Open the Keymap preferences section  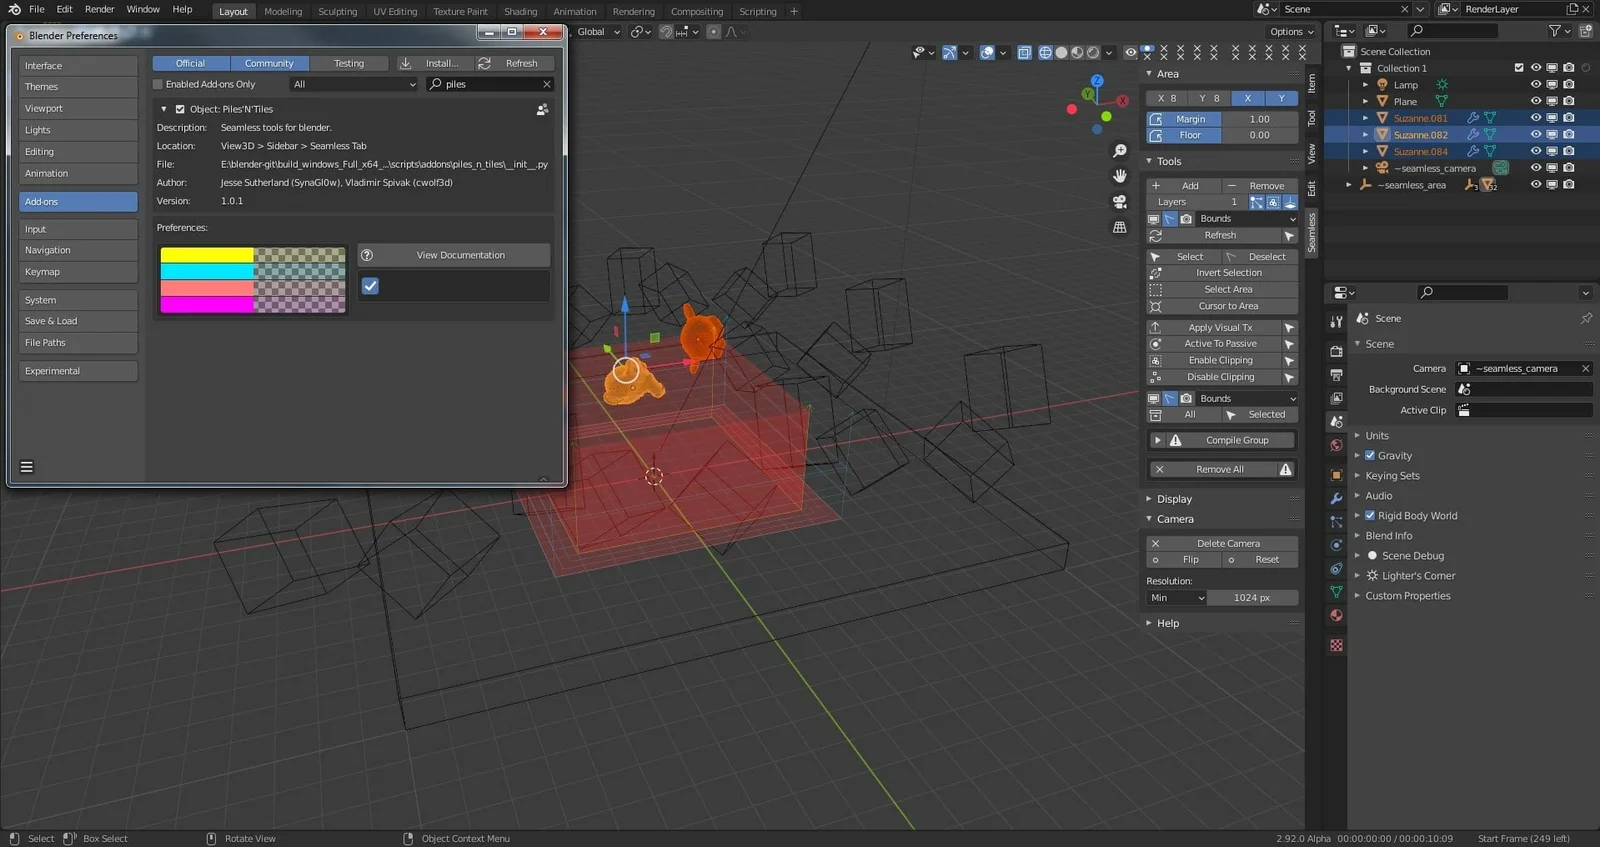click(x=78, y=272)
